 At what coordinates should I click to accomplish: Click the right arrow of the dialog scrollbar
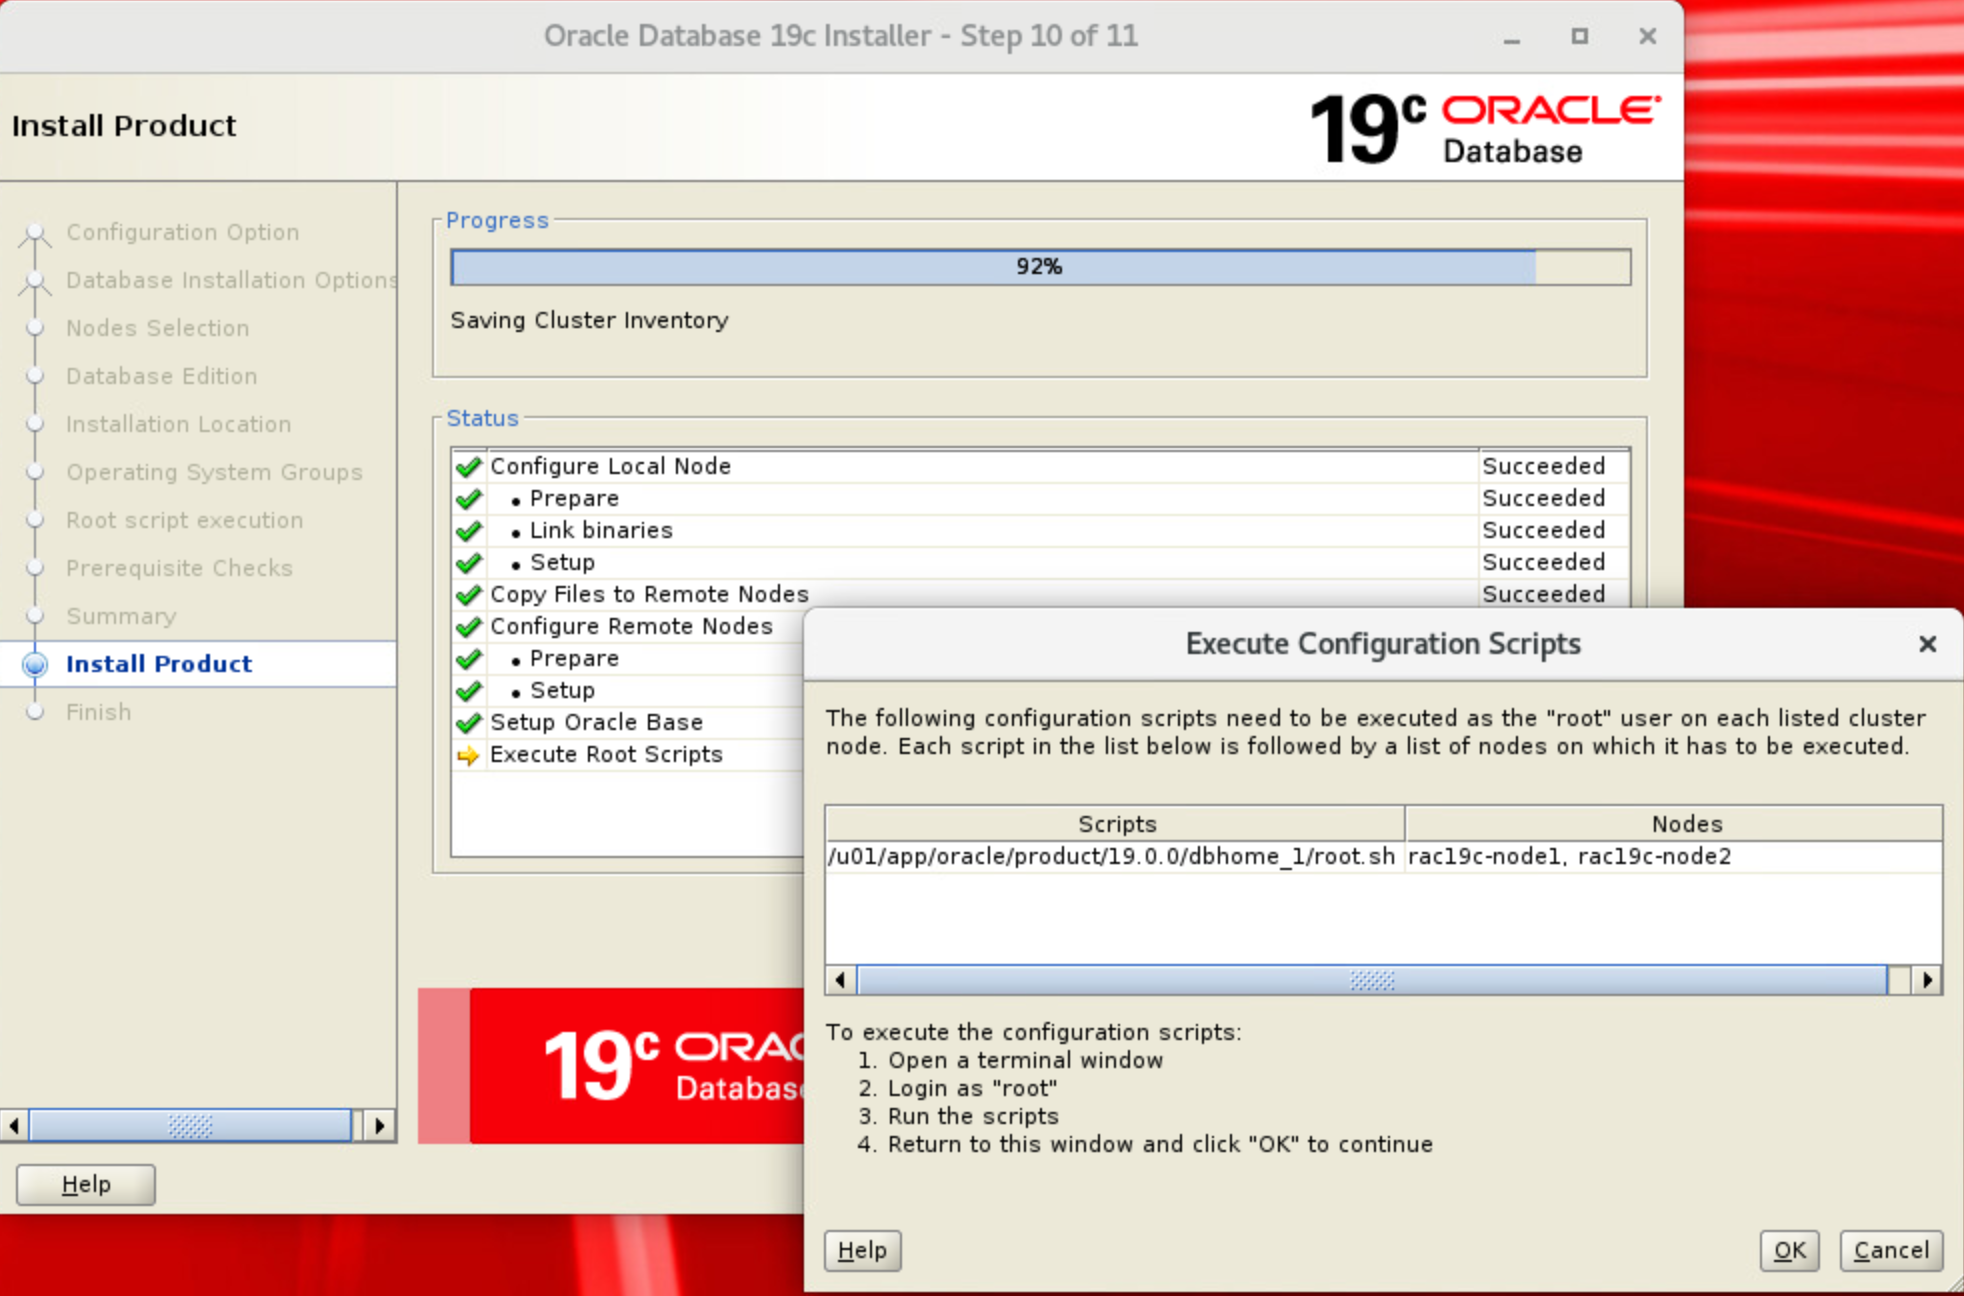(x=1926, y=981)
